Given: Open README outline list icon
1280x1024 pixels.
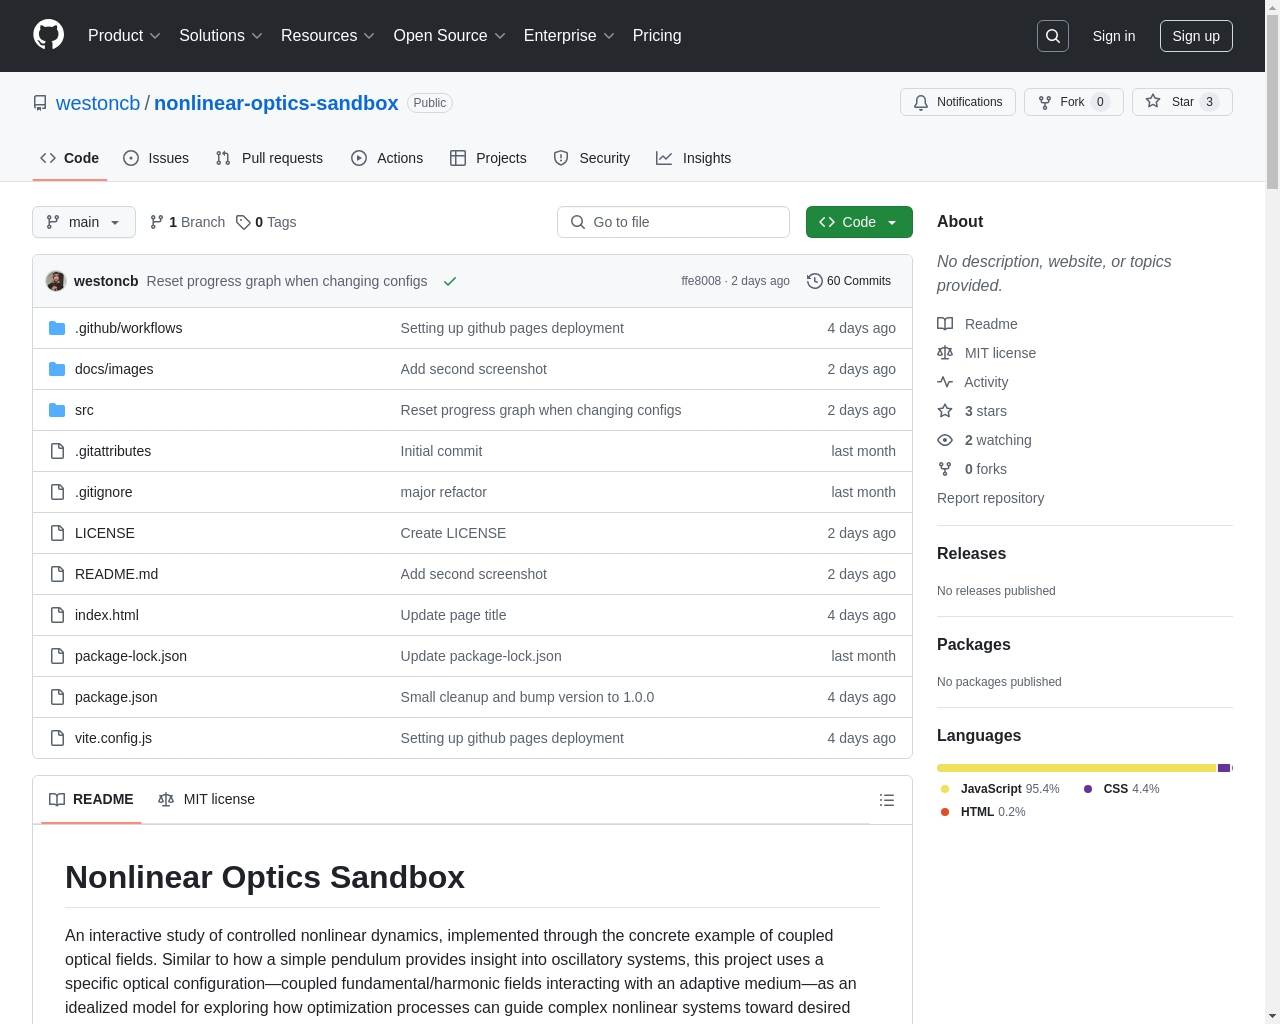Looking at the screenshot, I should point(886,800).
